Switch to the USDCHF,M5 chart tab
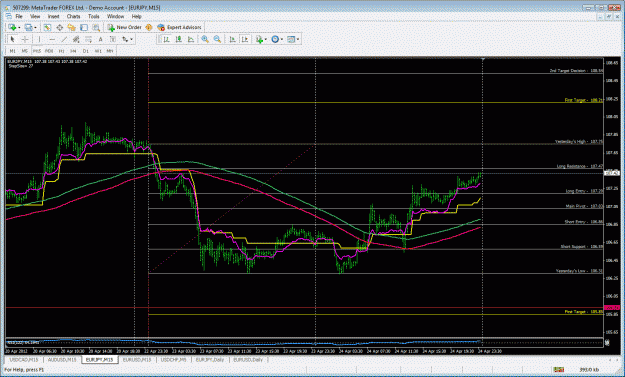 point(173,360)
